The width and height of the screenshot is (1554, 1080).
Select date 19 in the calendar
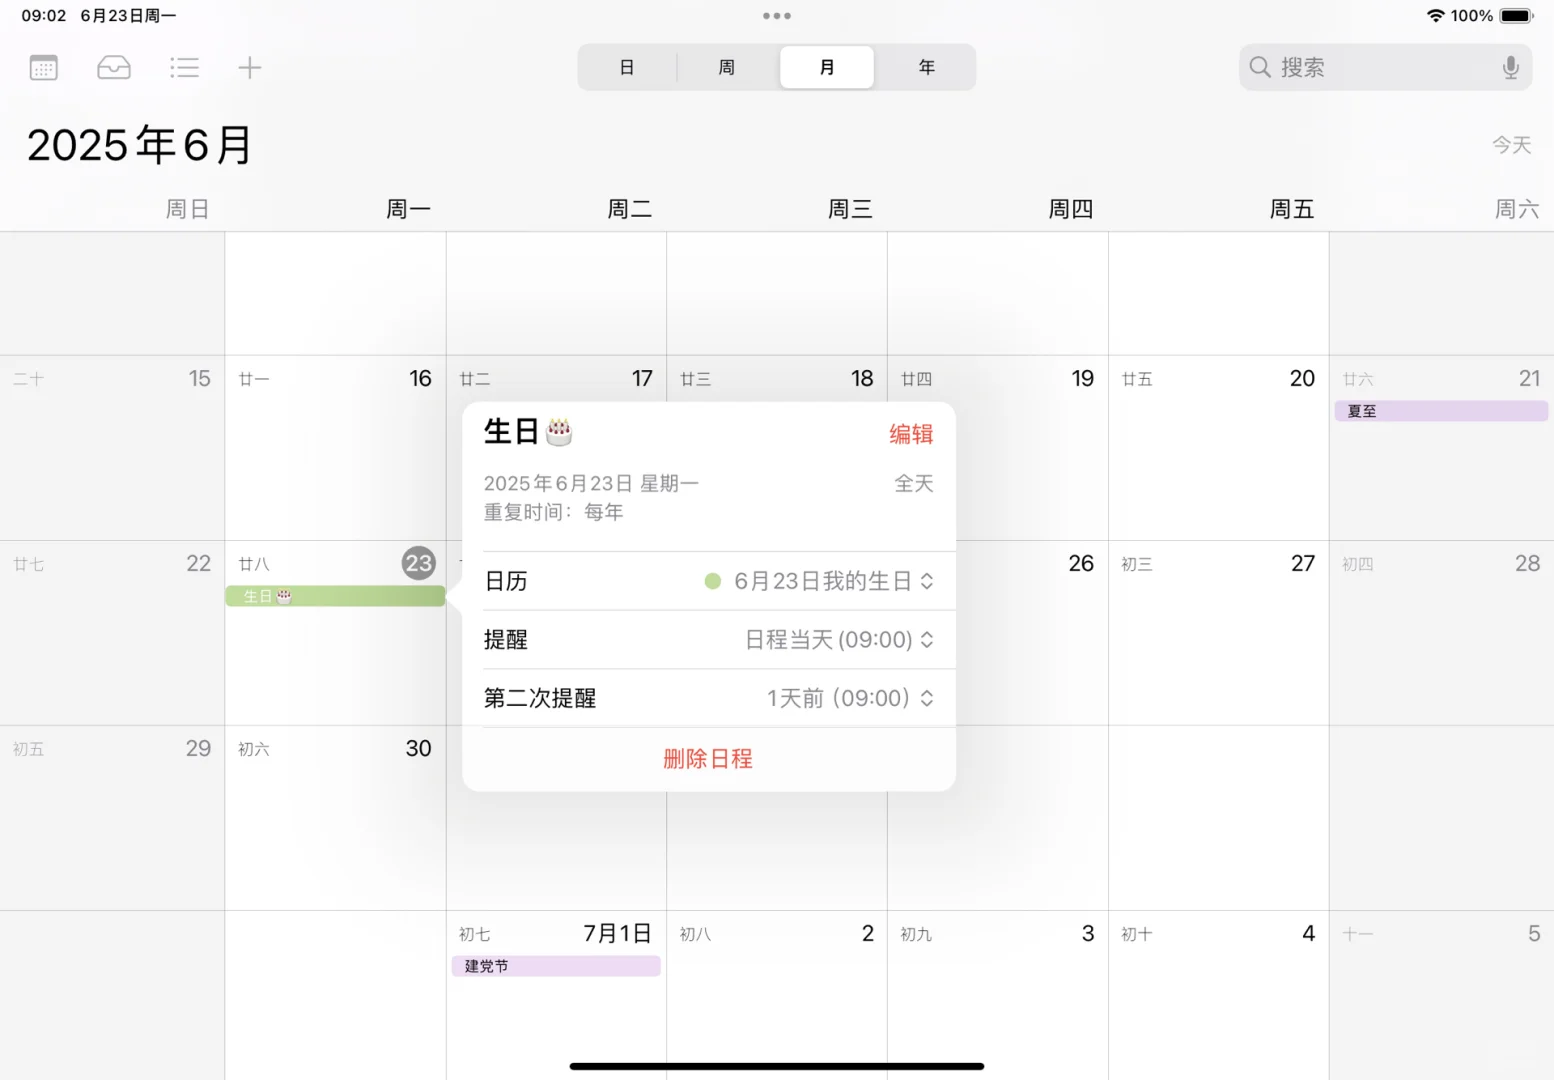[x=1083, y=379]
